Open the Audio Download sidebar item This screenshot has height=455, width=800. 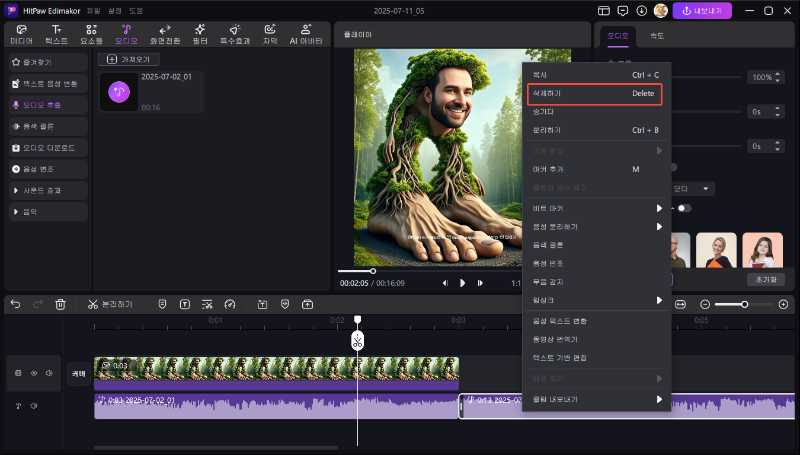pos(48,148)
